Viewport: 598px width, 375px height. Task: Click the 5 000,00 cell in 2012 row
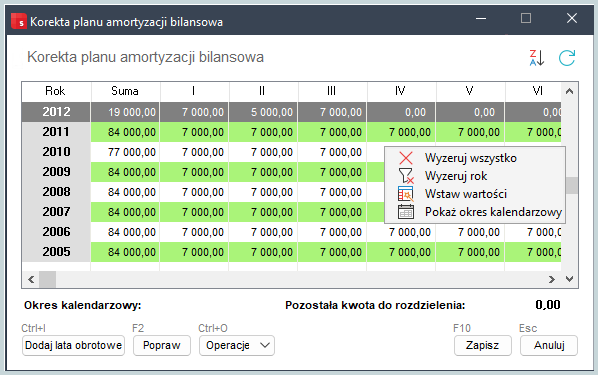click(x=263, y=112)
